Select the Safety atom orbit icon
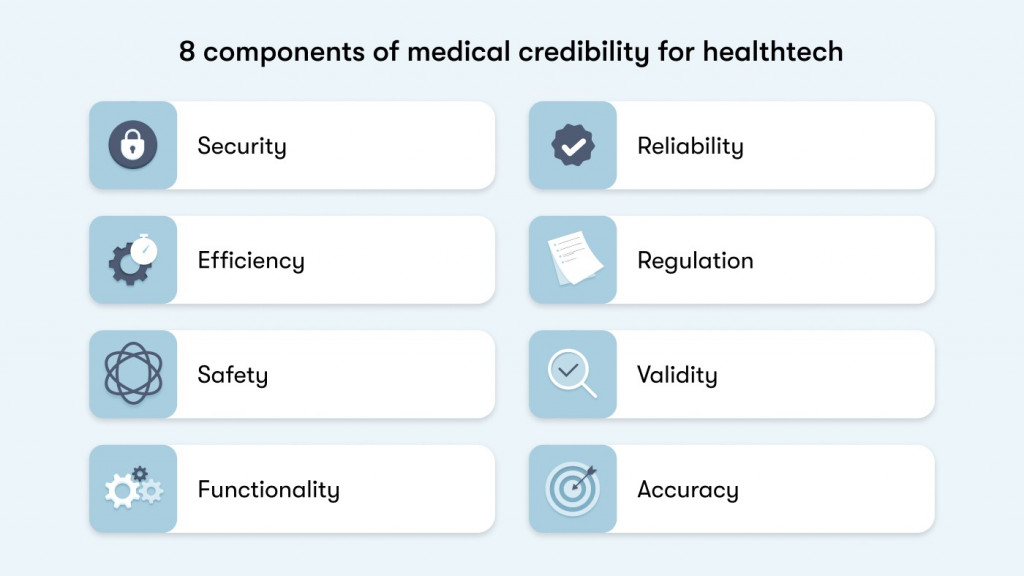 click(133, 374)
